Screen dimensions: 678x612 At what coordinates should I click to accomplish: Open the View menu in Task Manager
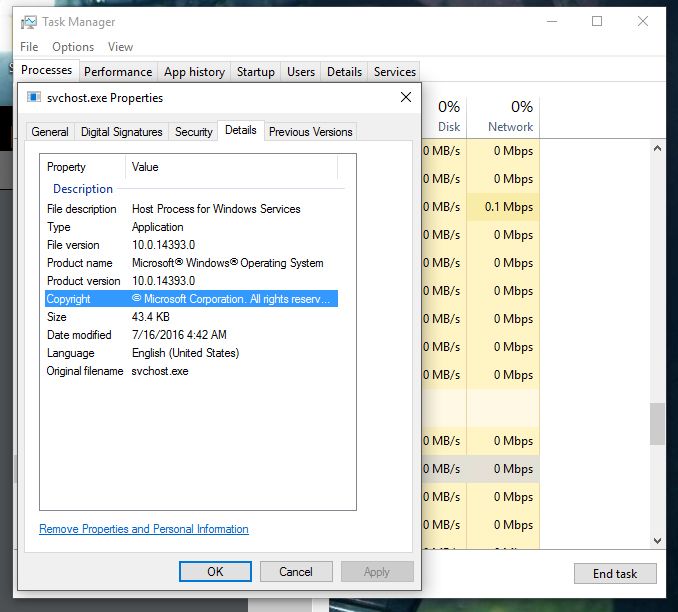tap(120, 47)
